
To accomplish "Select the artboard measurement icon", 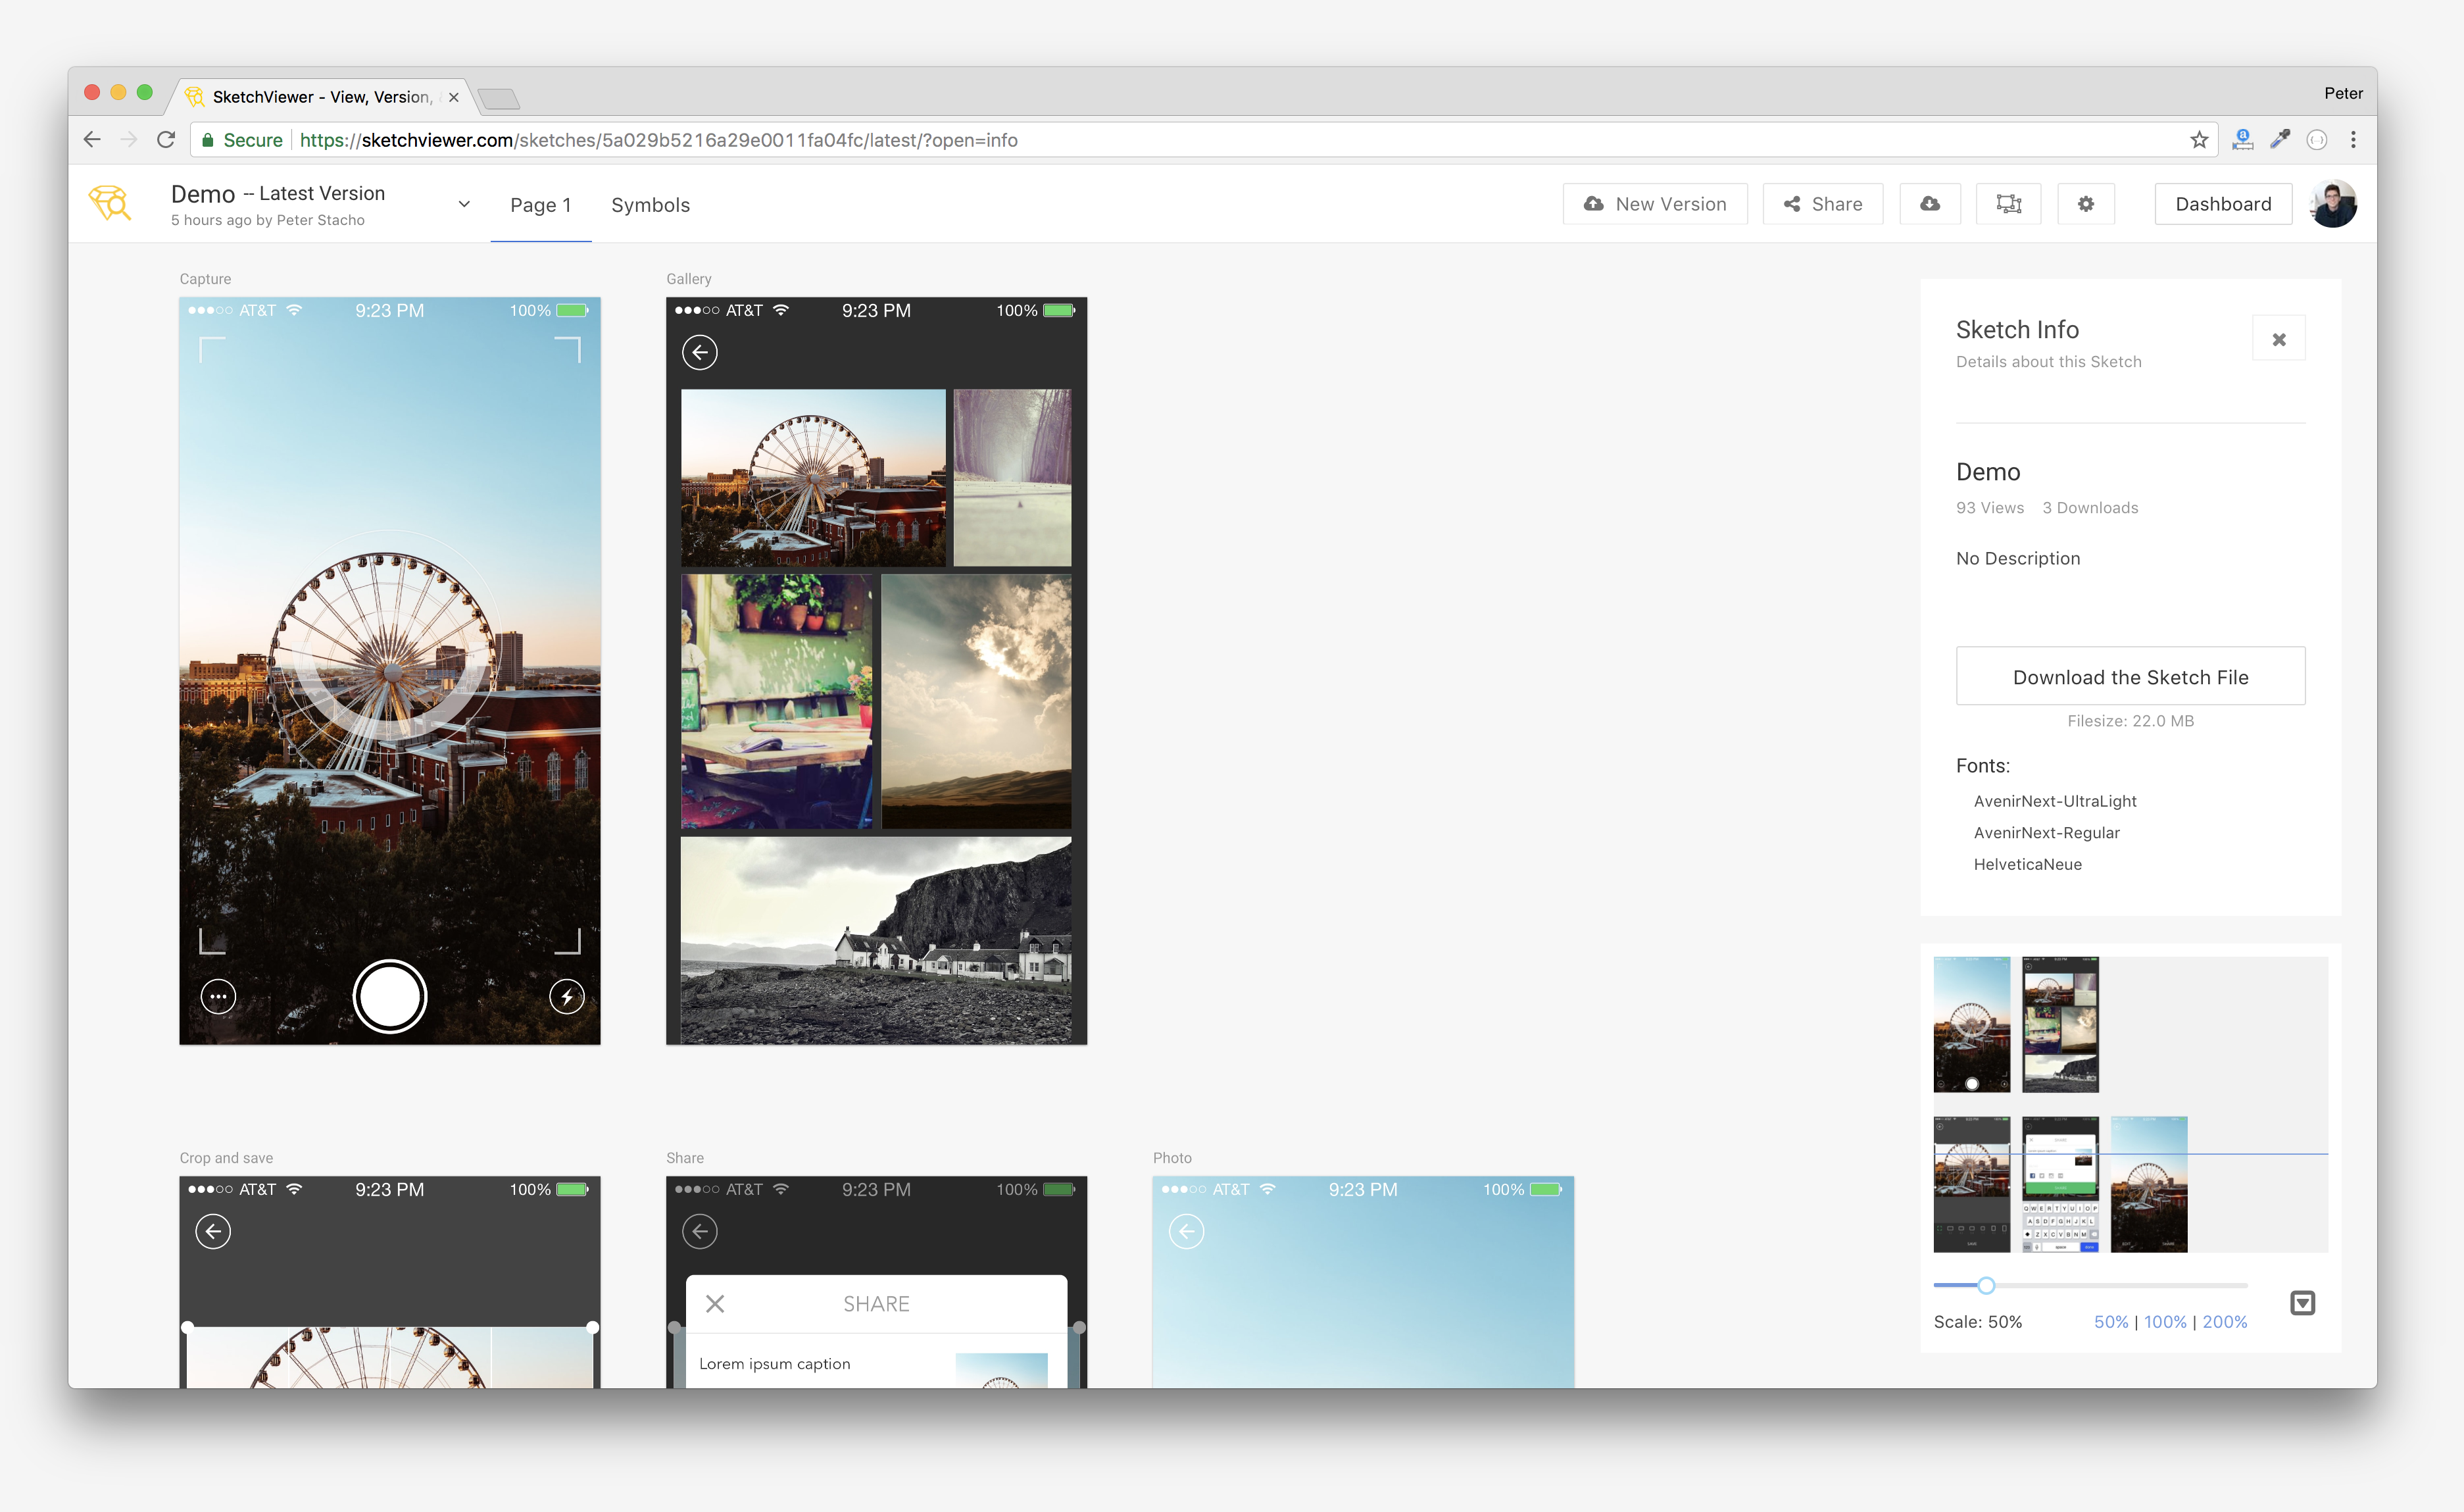I will coord(2009,203).
